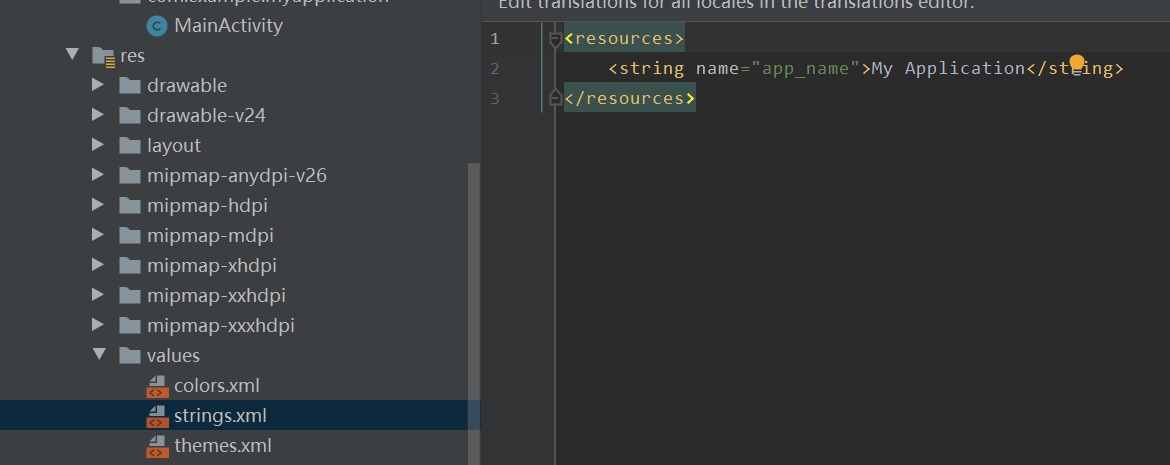Viewport: 1170px width, 465px height.
Task: Click the fold marker beside opening resources tag
Action: click(556, 40)
